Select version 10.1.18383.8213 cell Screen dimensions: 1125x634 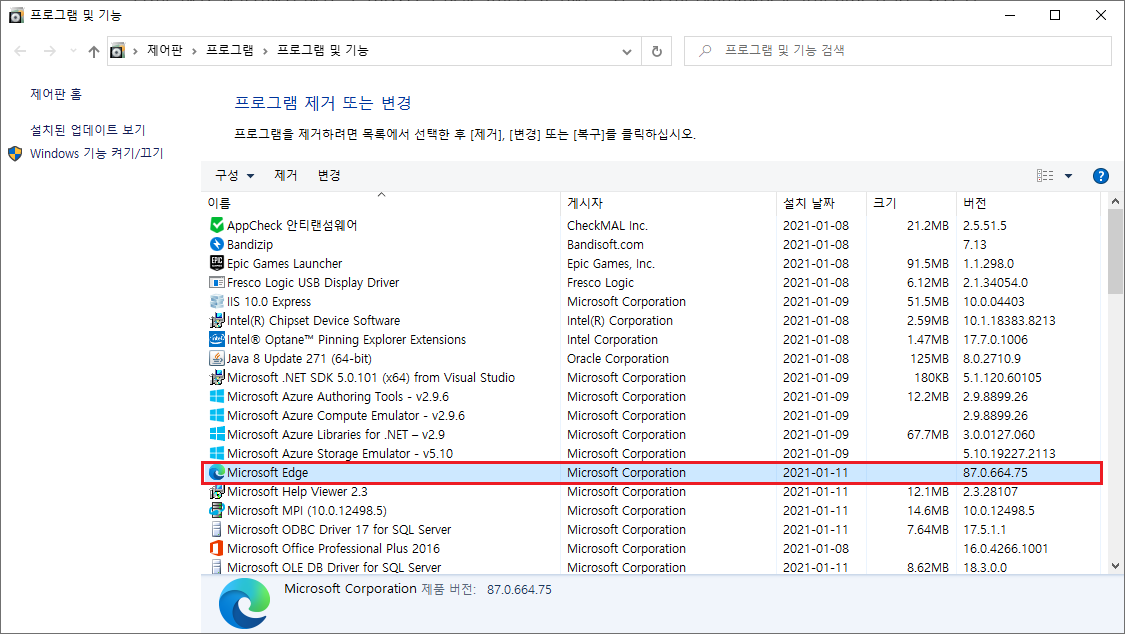tap(1009, 321)
